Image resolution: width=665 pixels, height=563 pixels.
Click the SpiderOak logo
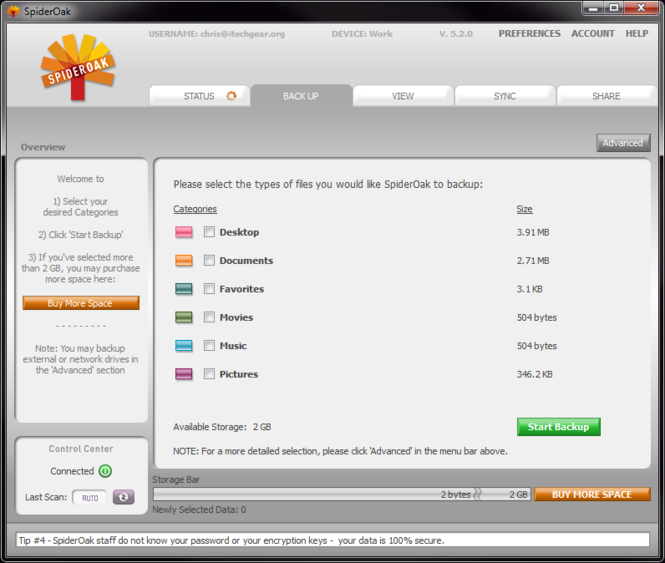point(78,67)
